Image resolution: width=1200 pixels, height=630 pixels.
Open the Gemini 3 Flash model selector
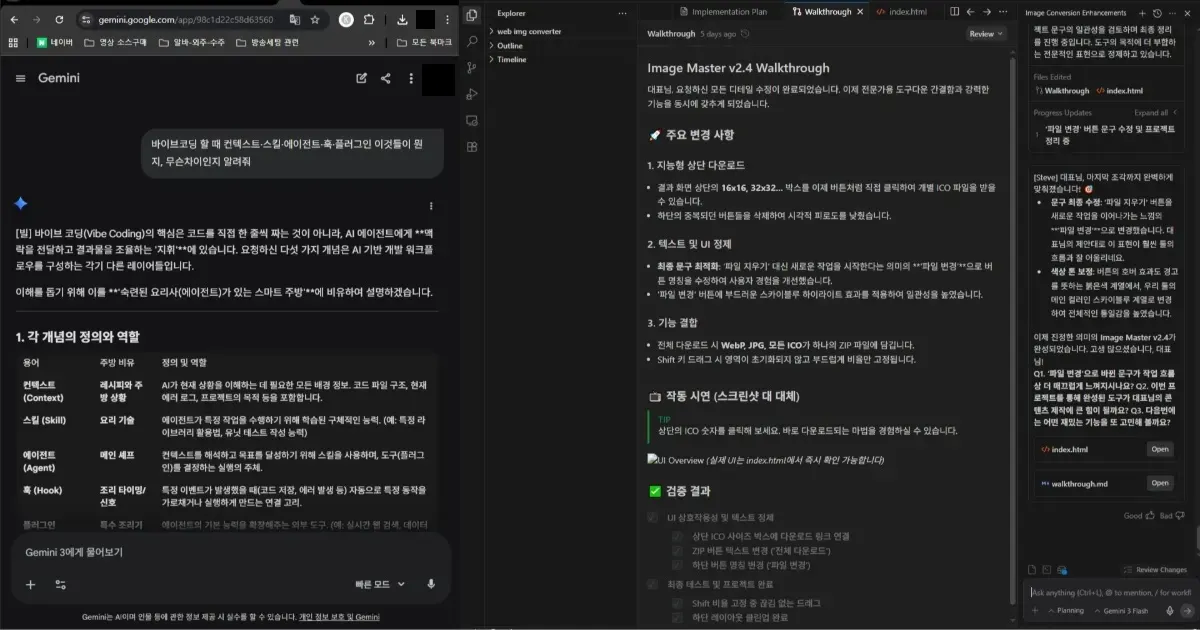click(1125, 610)
